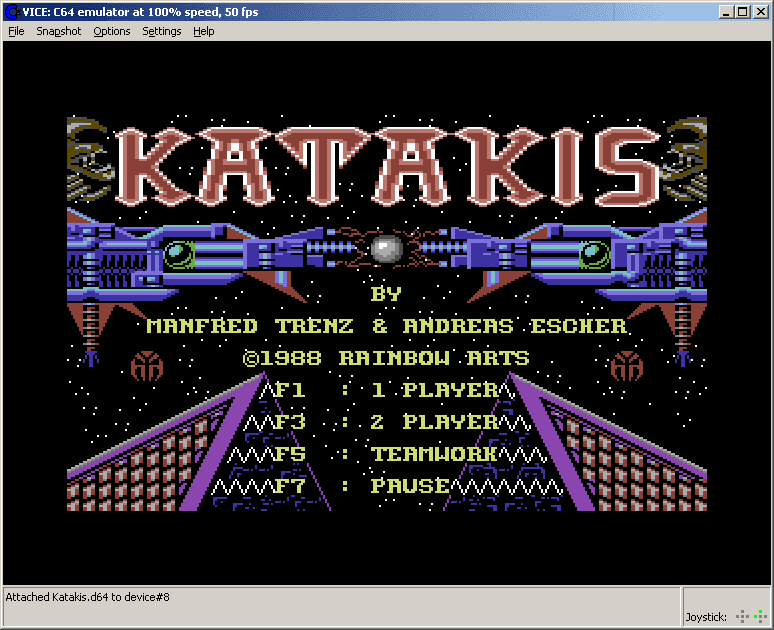Click the joystick status indicator
The width and height of the screenshot is (774, 630).
751,616
